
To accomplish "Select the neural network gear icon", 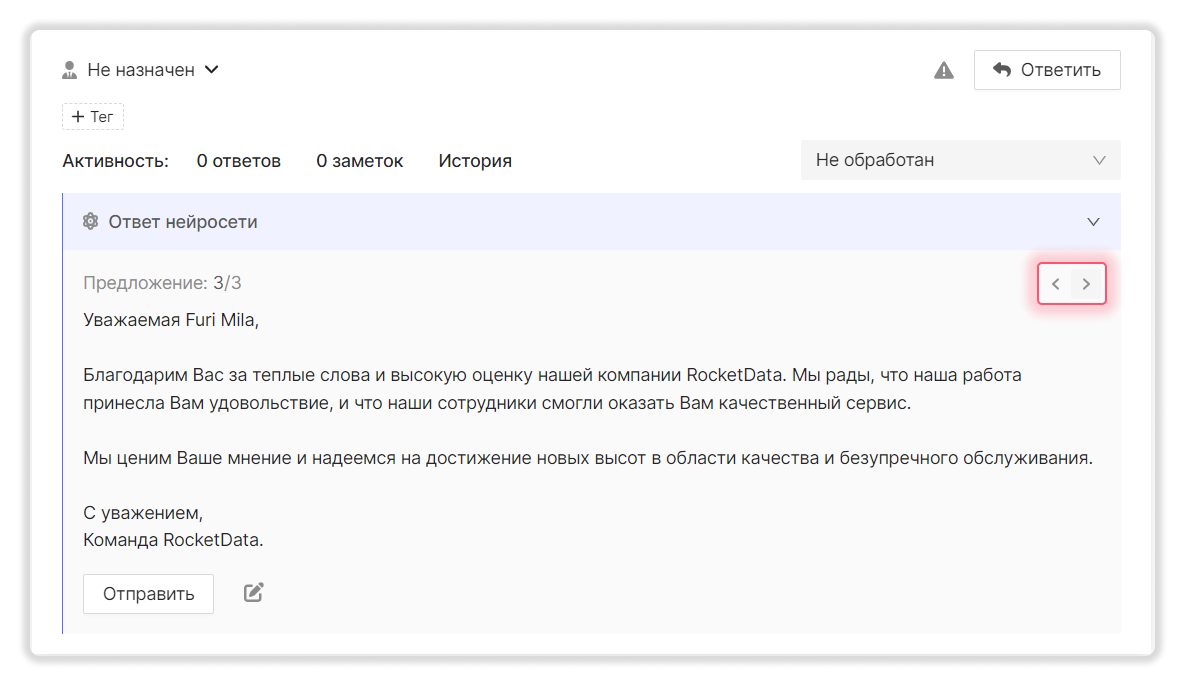I will click(x=90, y=221).
